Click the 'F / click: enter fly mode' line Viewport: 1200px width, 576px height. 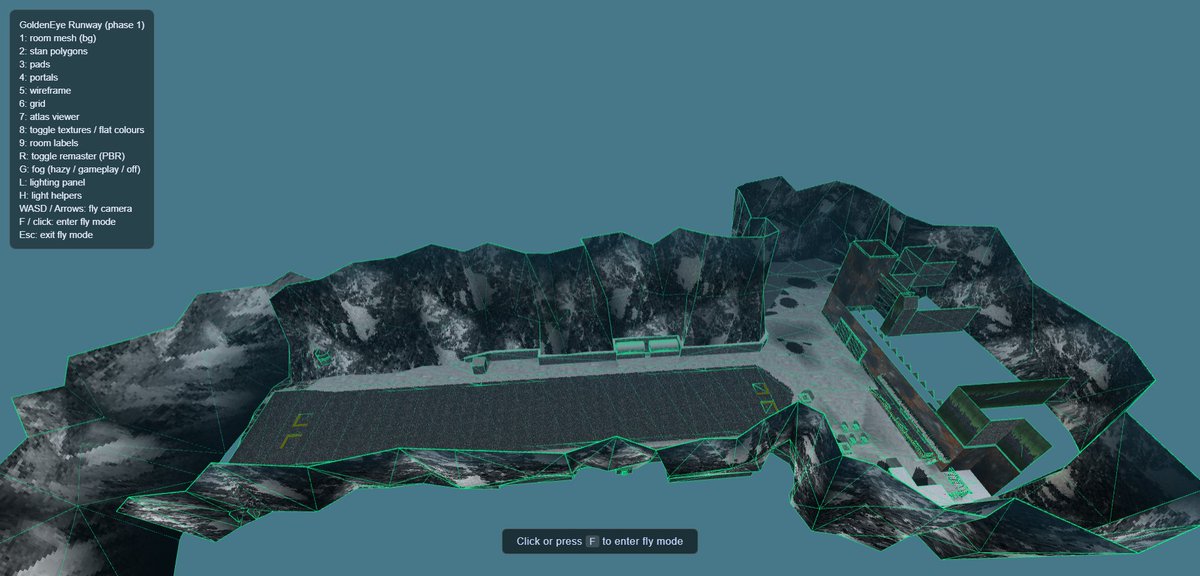point(67,221)
